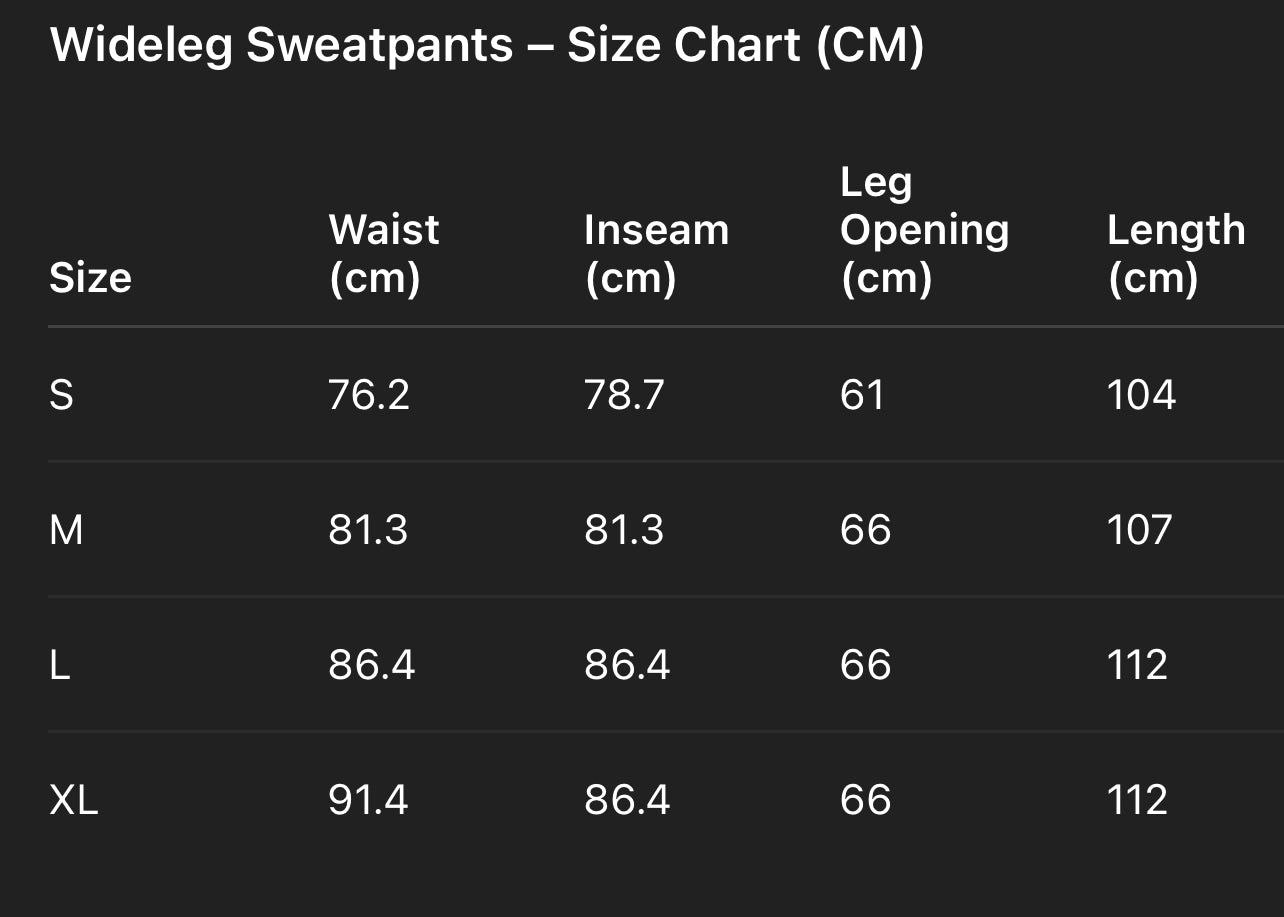Click the Leg Opening (cm) column header
The width and height of the screenshot is (1284, 917).
[924, 230]
